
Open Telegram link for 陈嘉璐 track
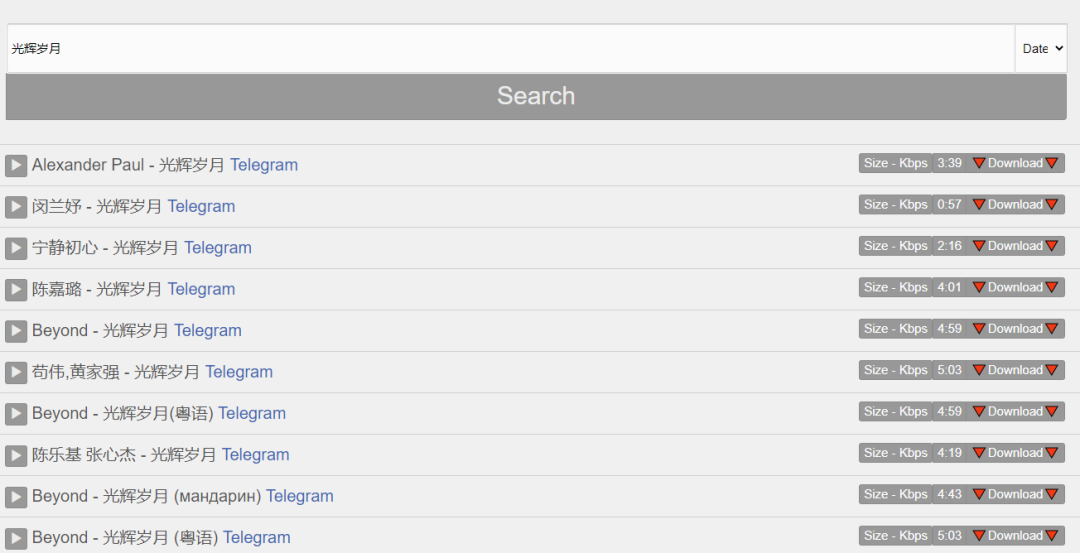(x=201, y=289)
